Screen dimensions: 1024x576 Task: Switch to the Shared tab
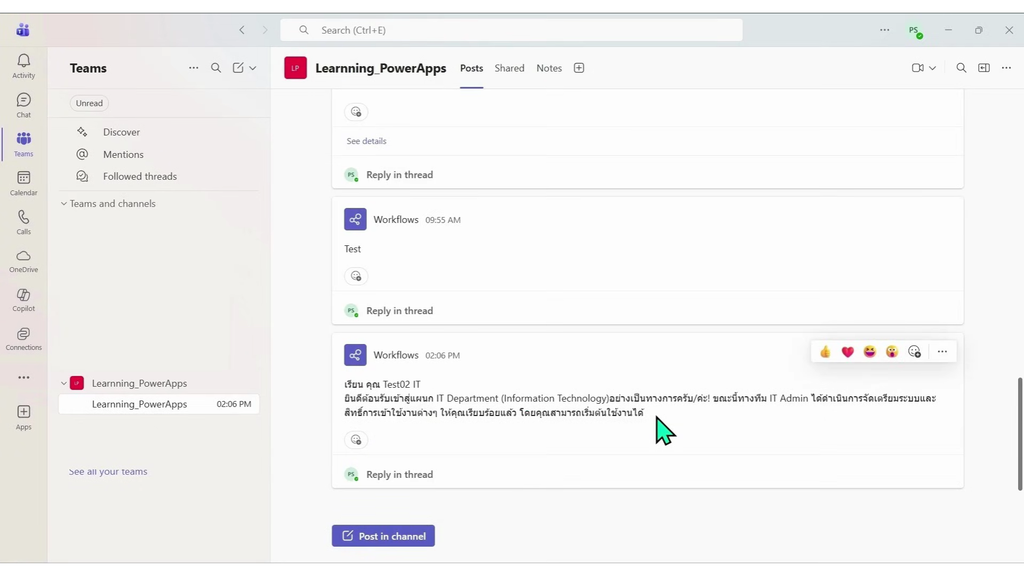click(x=509, y=68)
